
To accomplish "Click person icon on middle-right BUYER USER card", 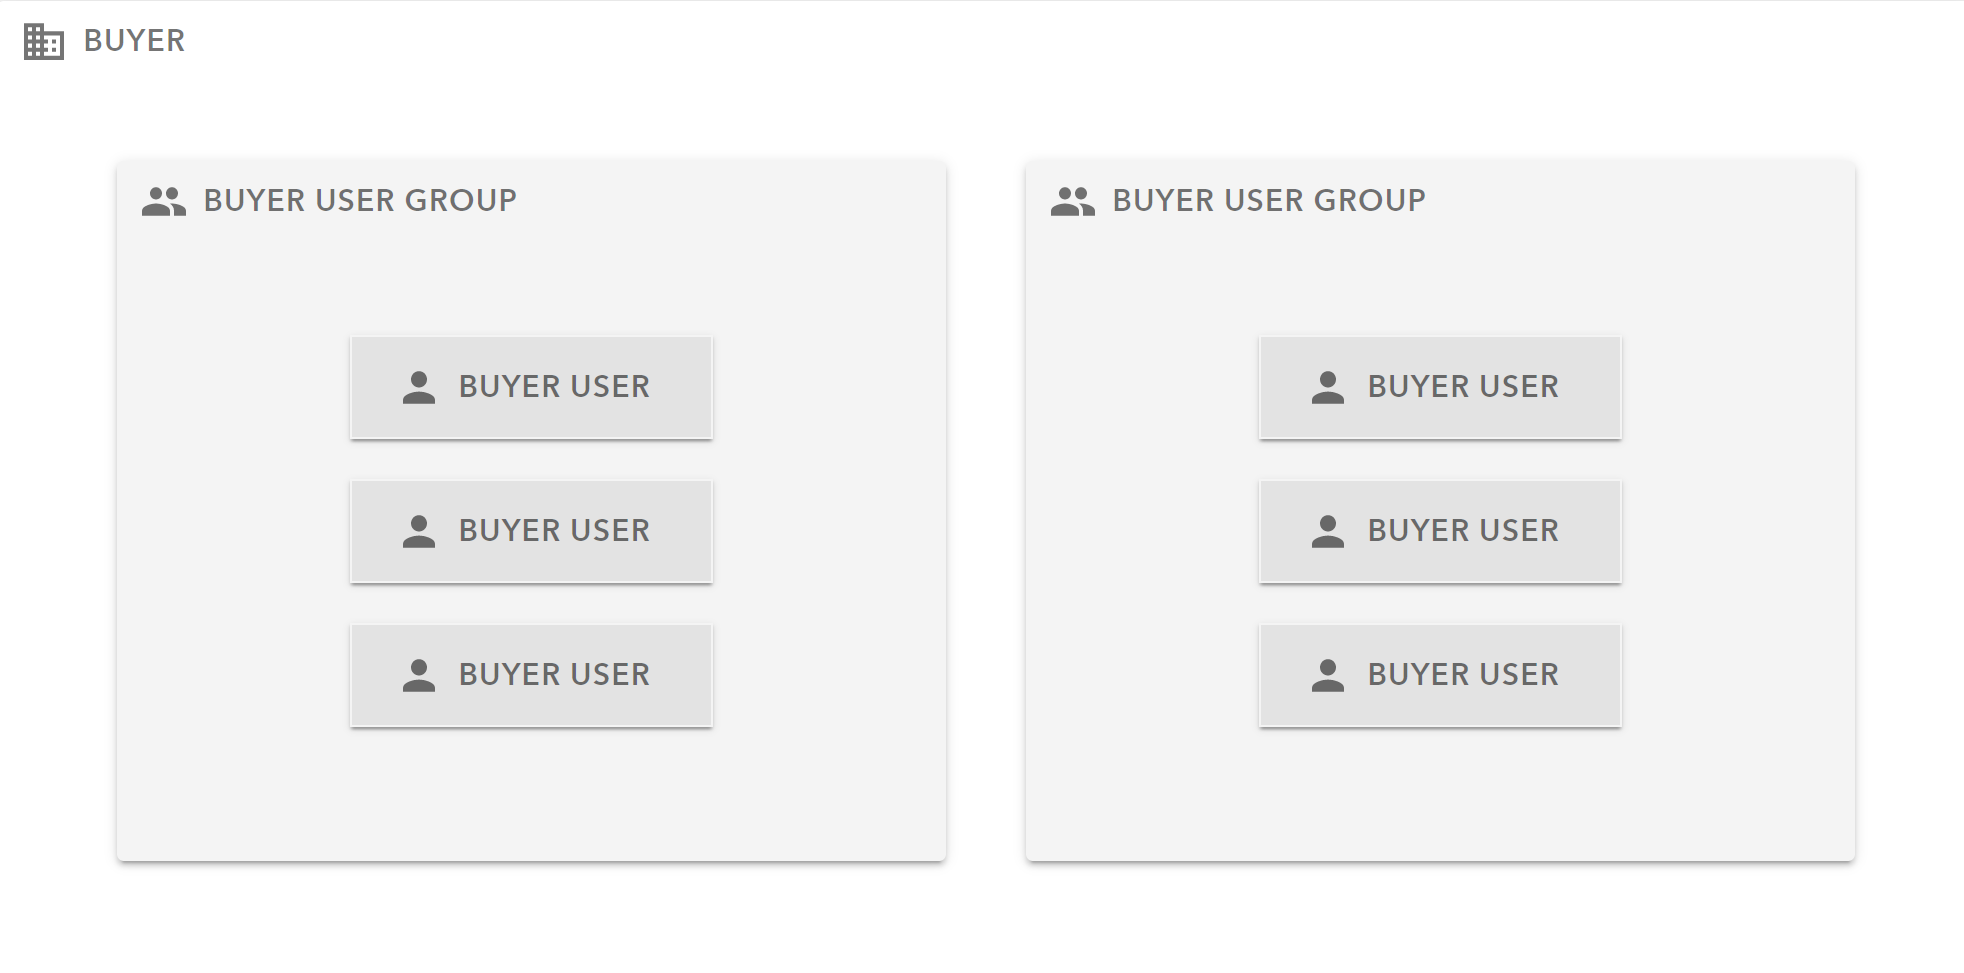I will pyautogui.click(x=1328, y=532).
